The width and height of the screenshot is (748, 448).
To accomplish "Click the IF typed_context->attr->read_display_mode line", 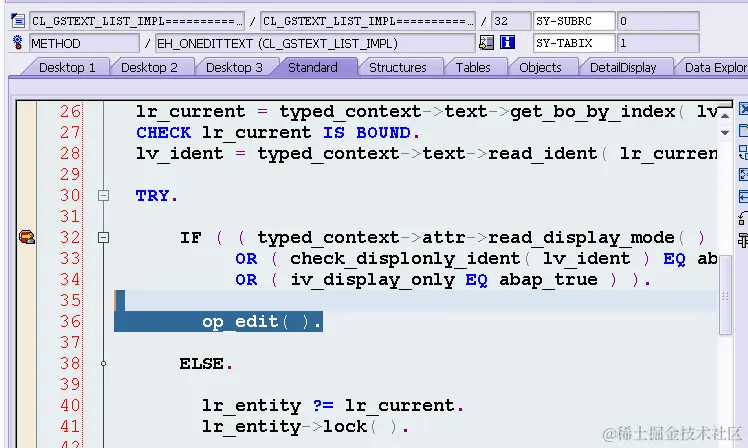I will [x=442, y=238].
